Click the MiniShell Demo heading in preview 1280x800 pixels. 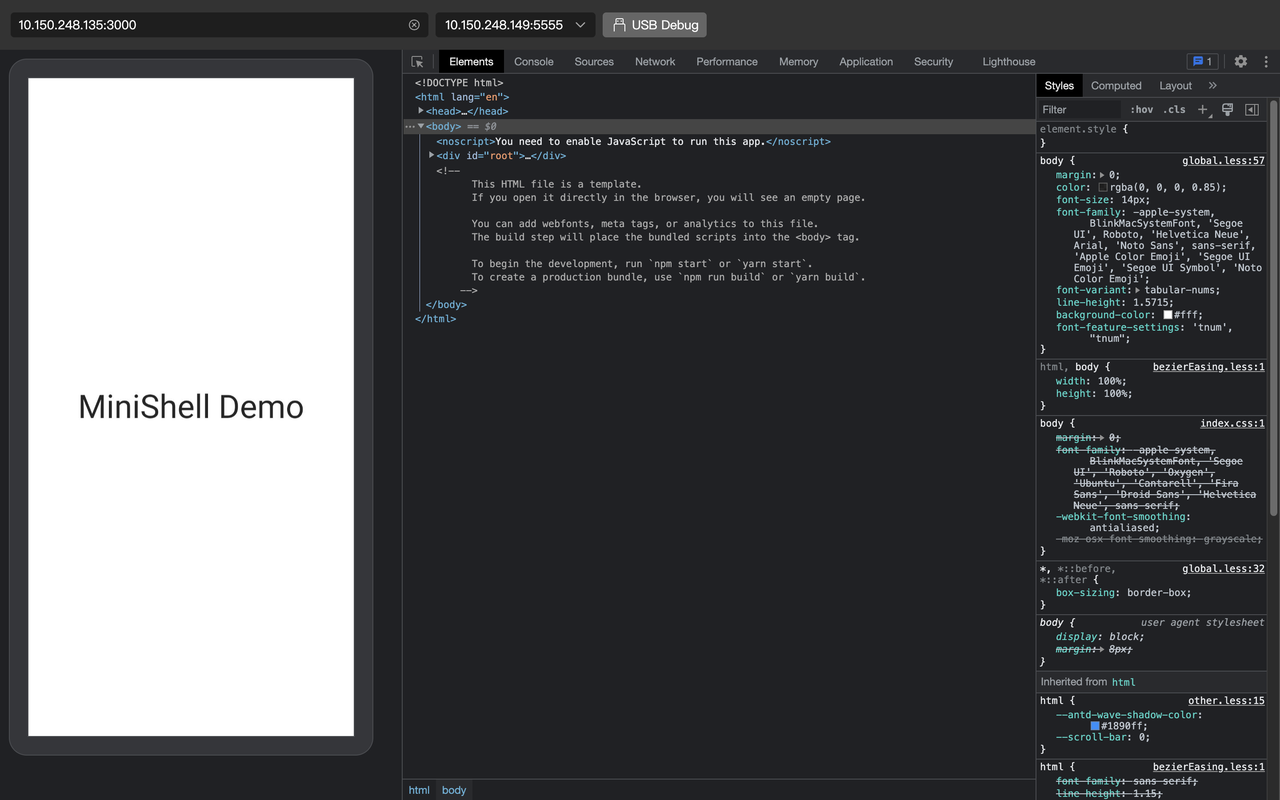tap(191, 407)
